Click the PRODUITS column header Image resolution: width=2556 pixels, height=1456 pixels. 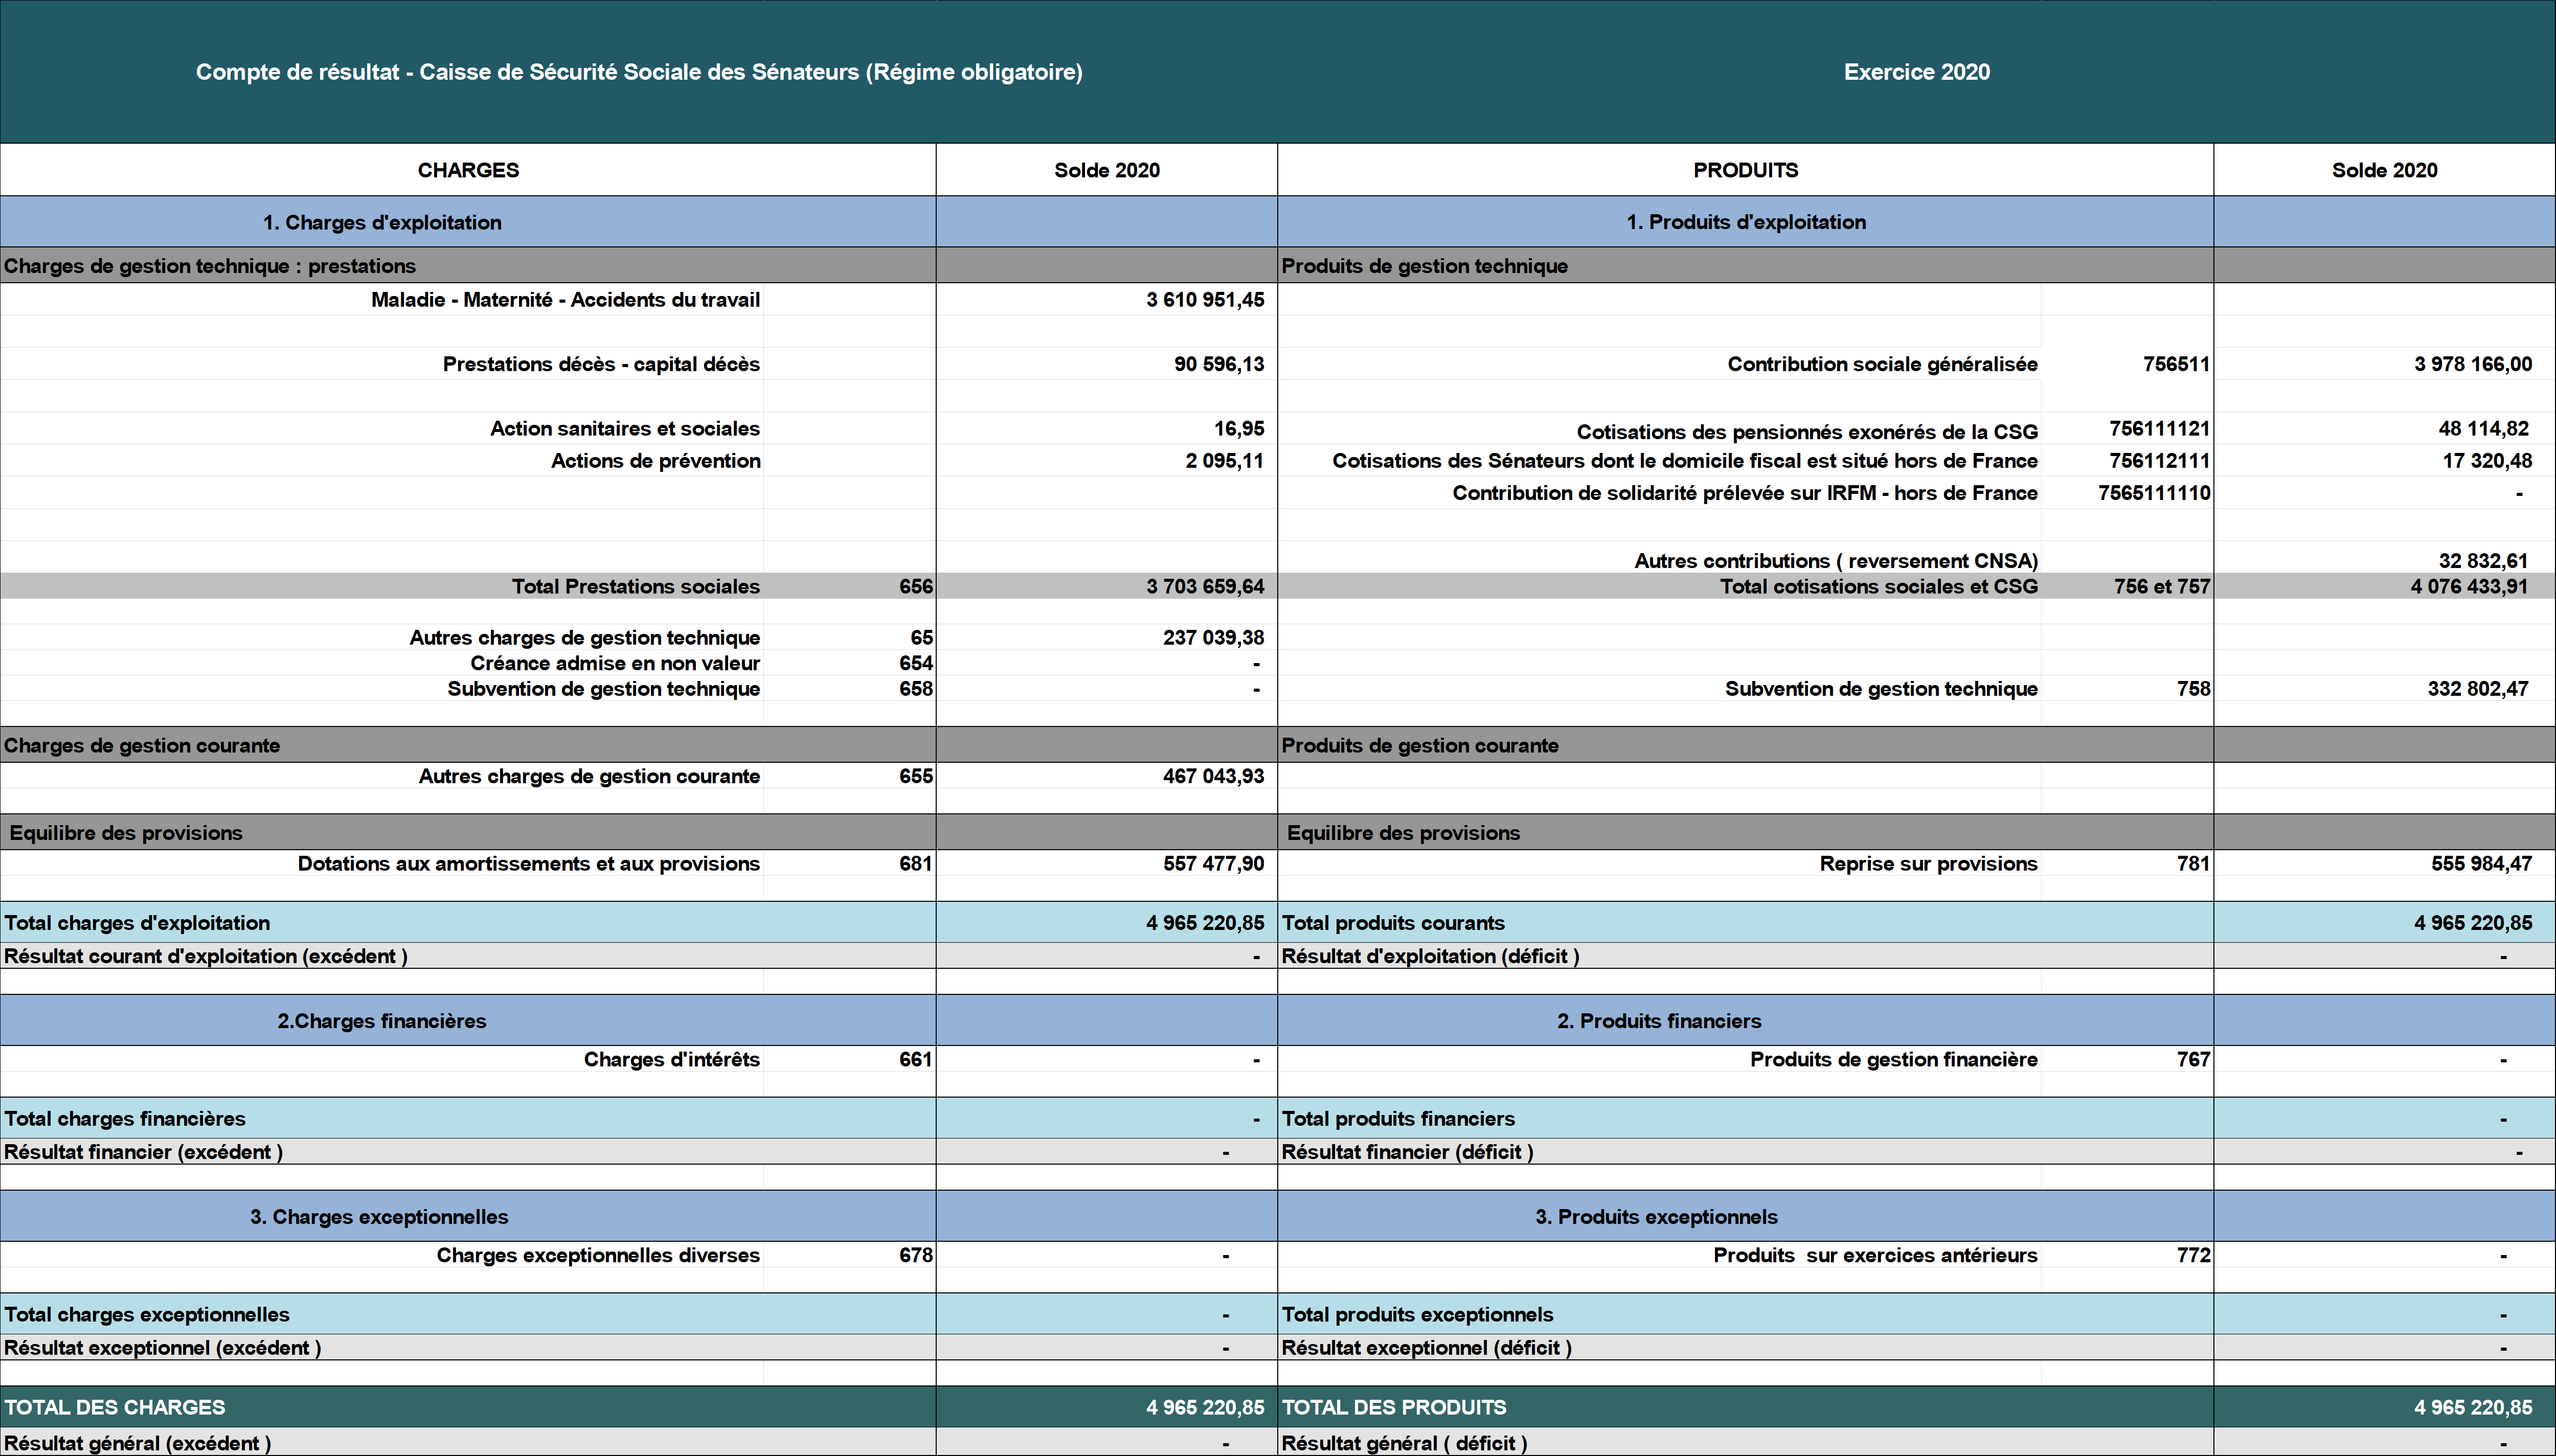point(1745,170)
